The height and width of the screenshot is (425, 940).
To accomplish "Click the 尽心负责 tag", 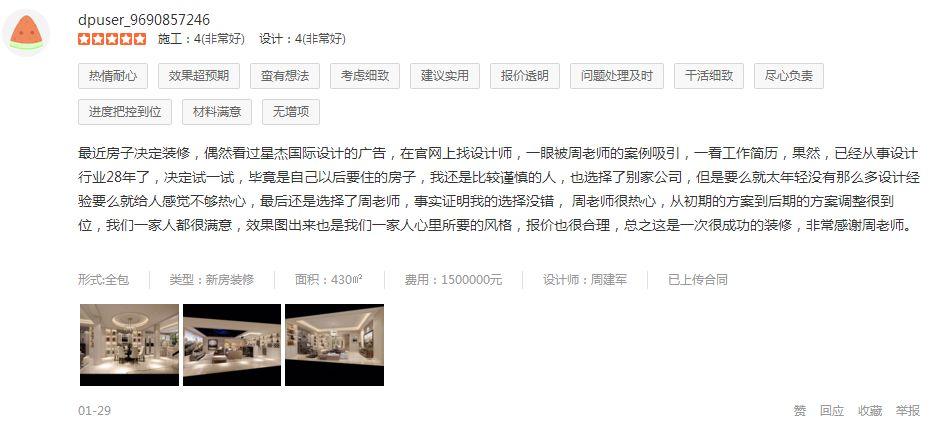I will pos(789,76).
